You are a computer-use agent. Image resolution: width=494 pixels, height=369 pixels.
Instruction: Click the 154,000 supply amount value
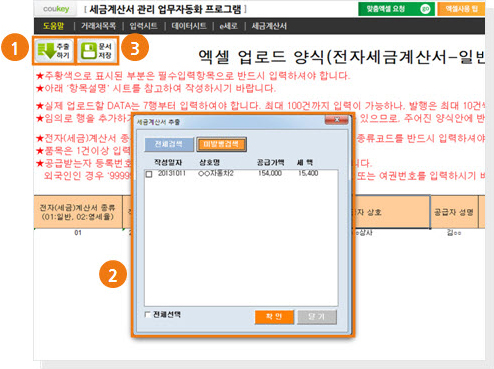coord(270,173)
